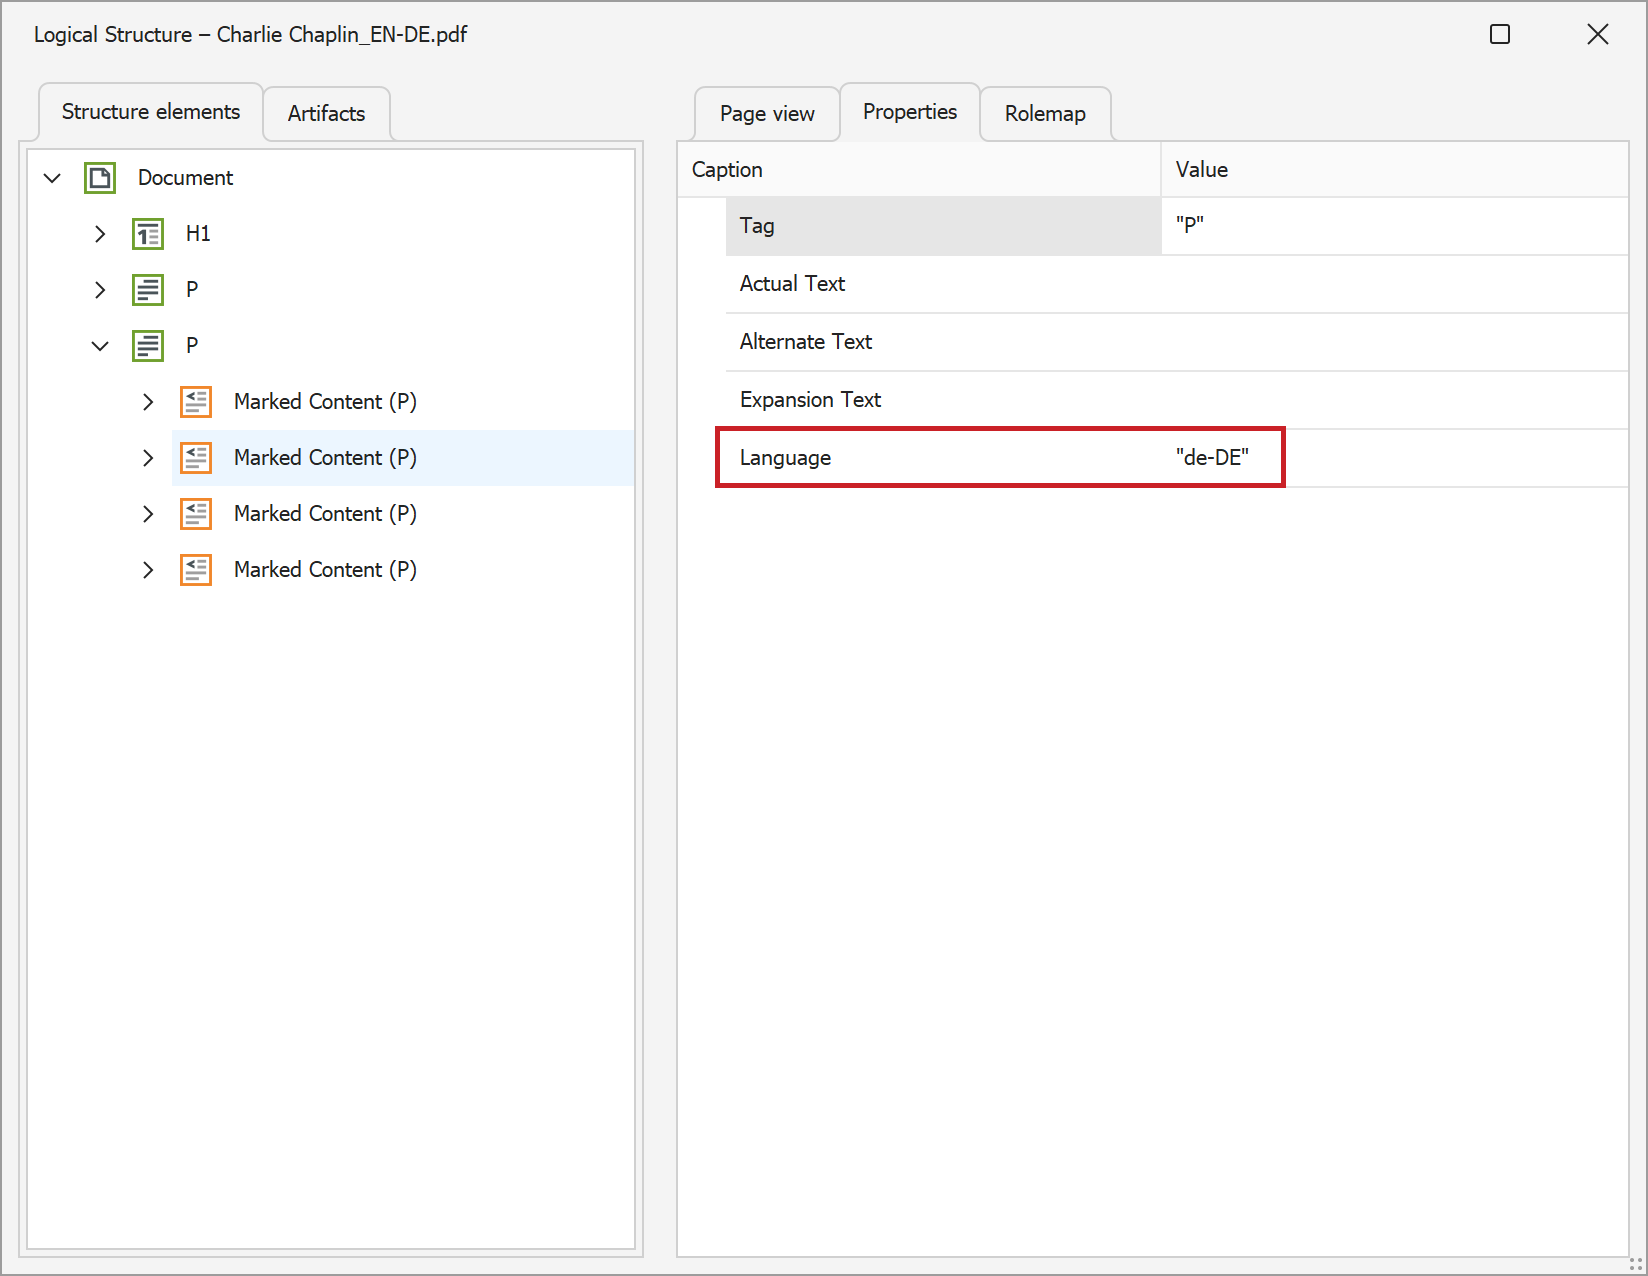Select the highlighted Marked Content (P) row
The image size is (1648, 1276).
click(403, 458)
